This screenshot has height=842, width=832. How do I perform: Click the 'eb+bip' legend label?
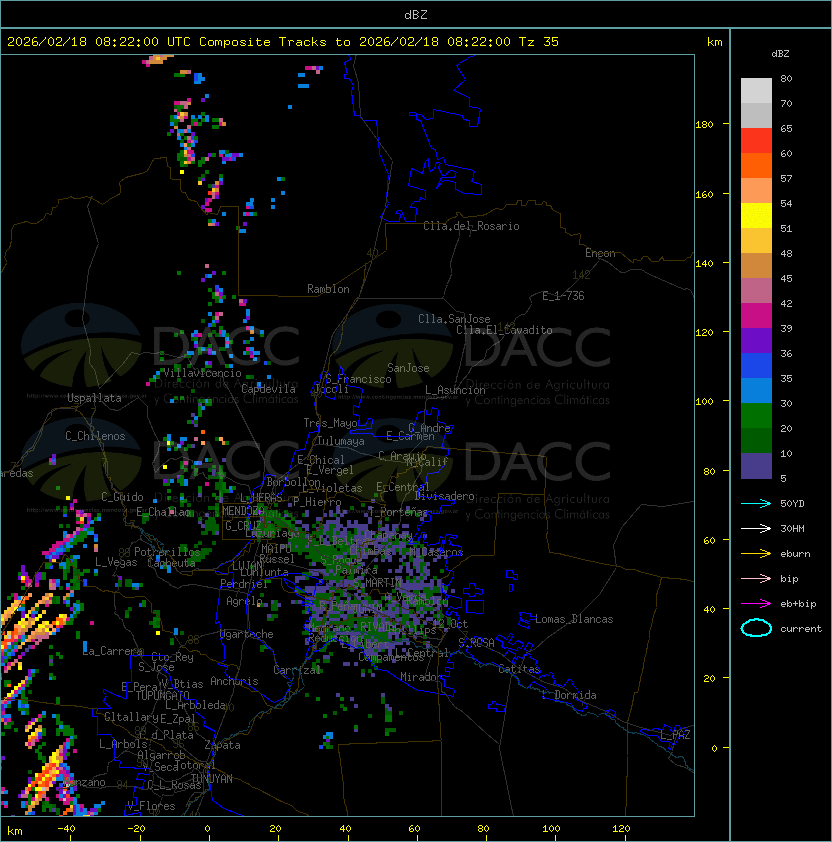pyautogui.click(x=798, y=604)
